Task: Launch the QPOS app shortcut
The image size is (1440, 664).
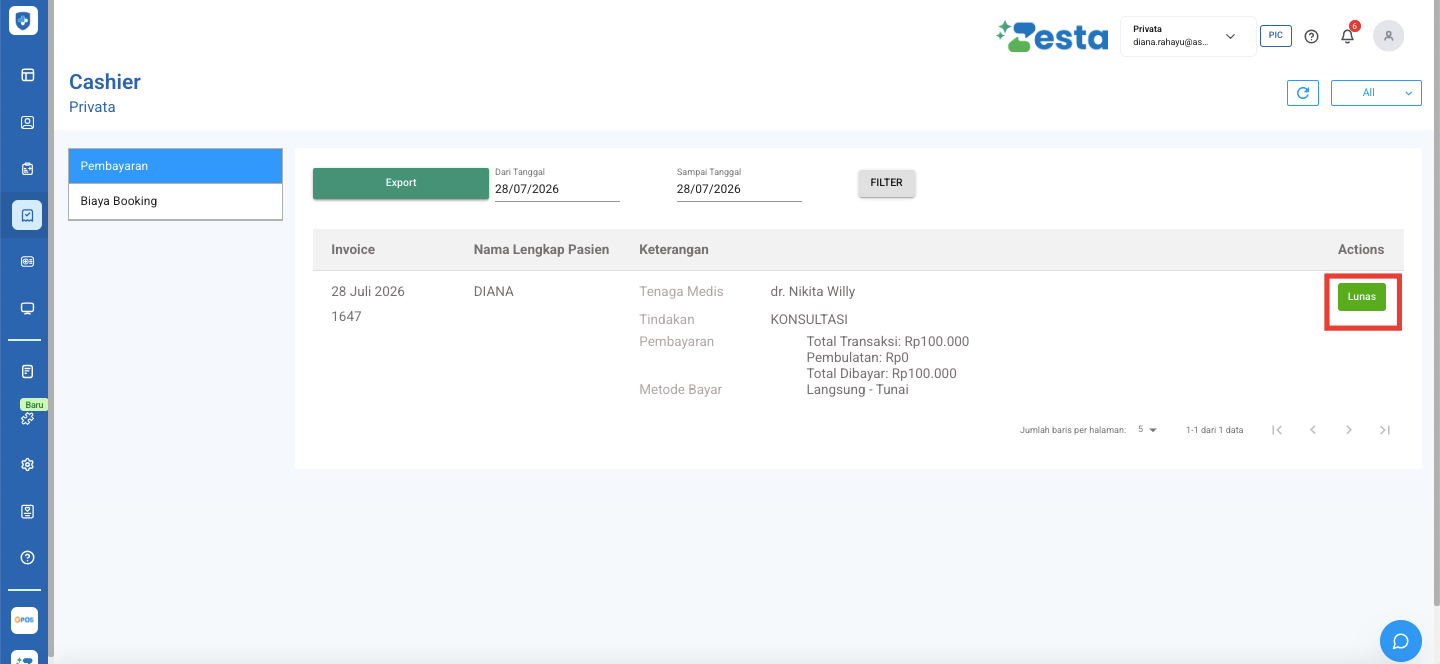Action: point(24,620)
